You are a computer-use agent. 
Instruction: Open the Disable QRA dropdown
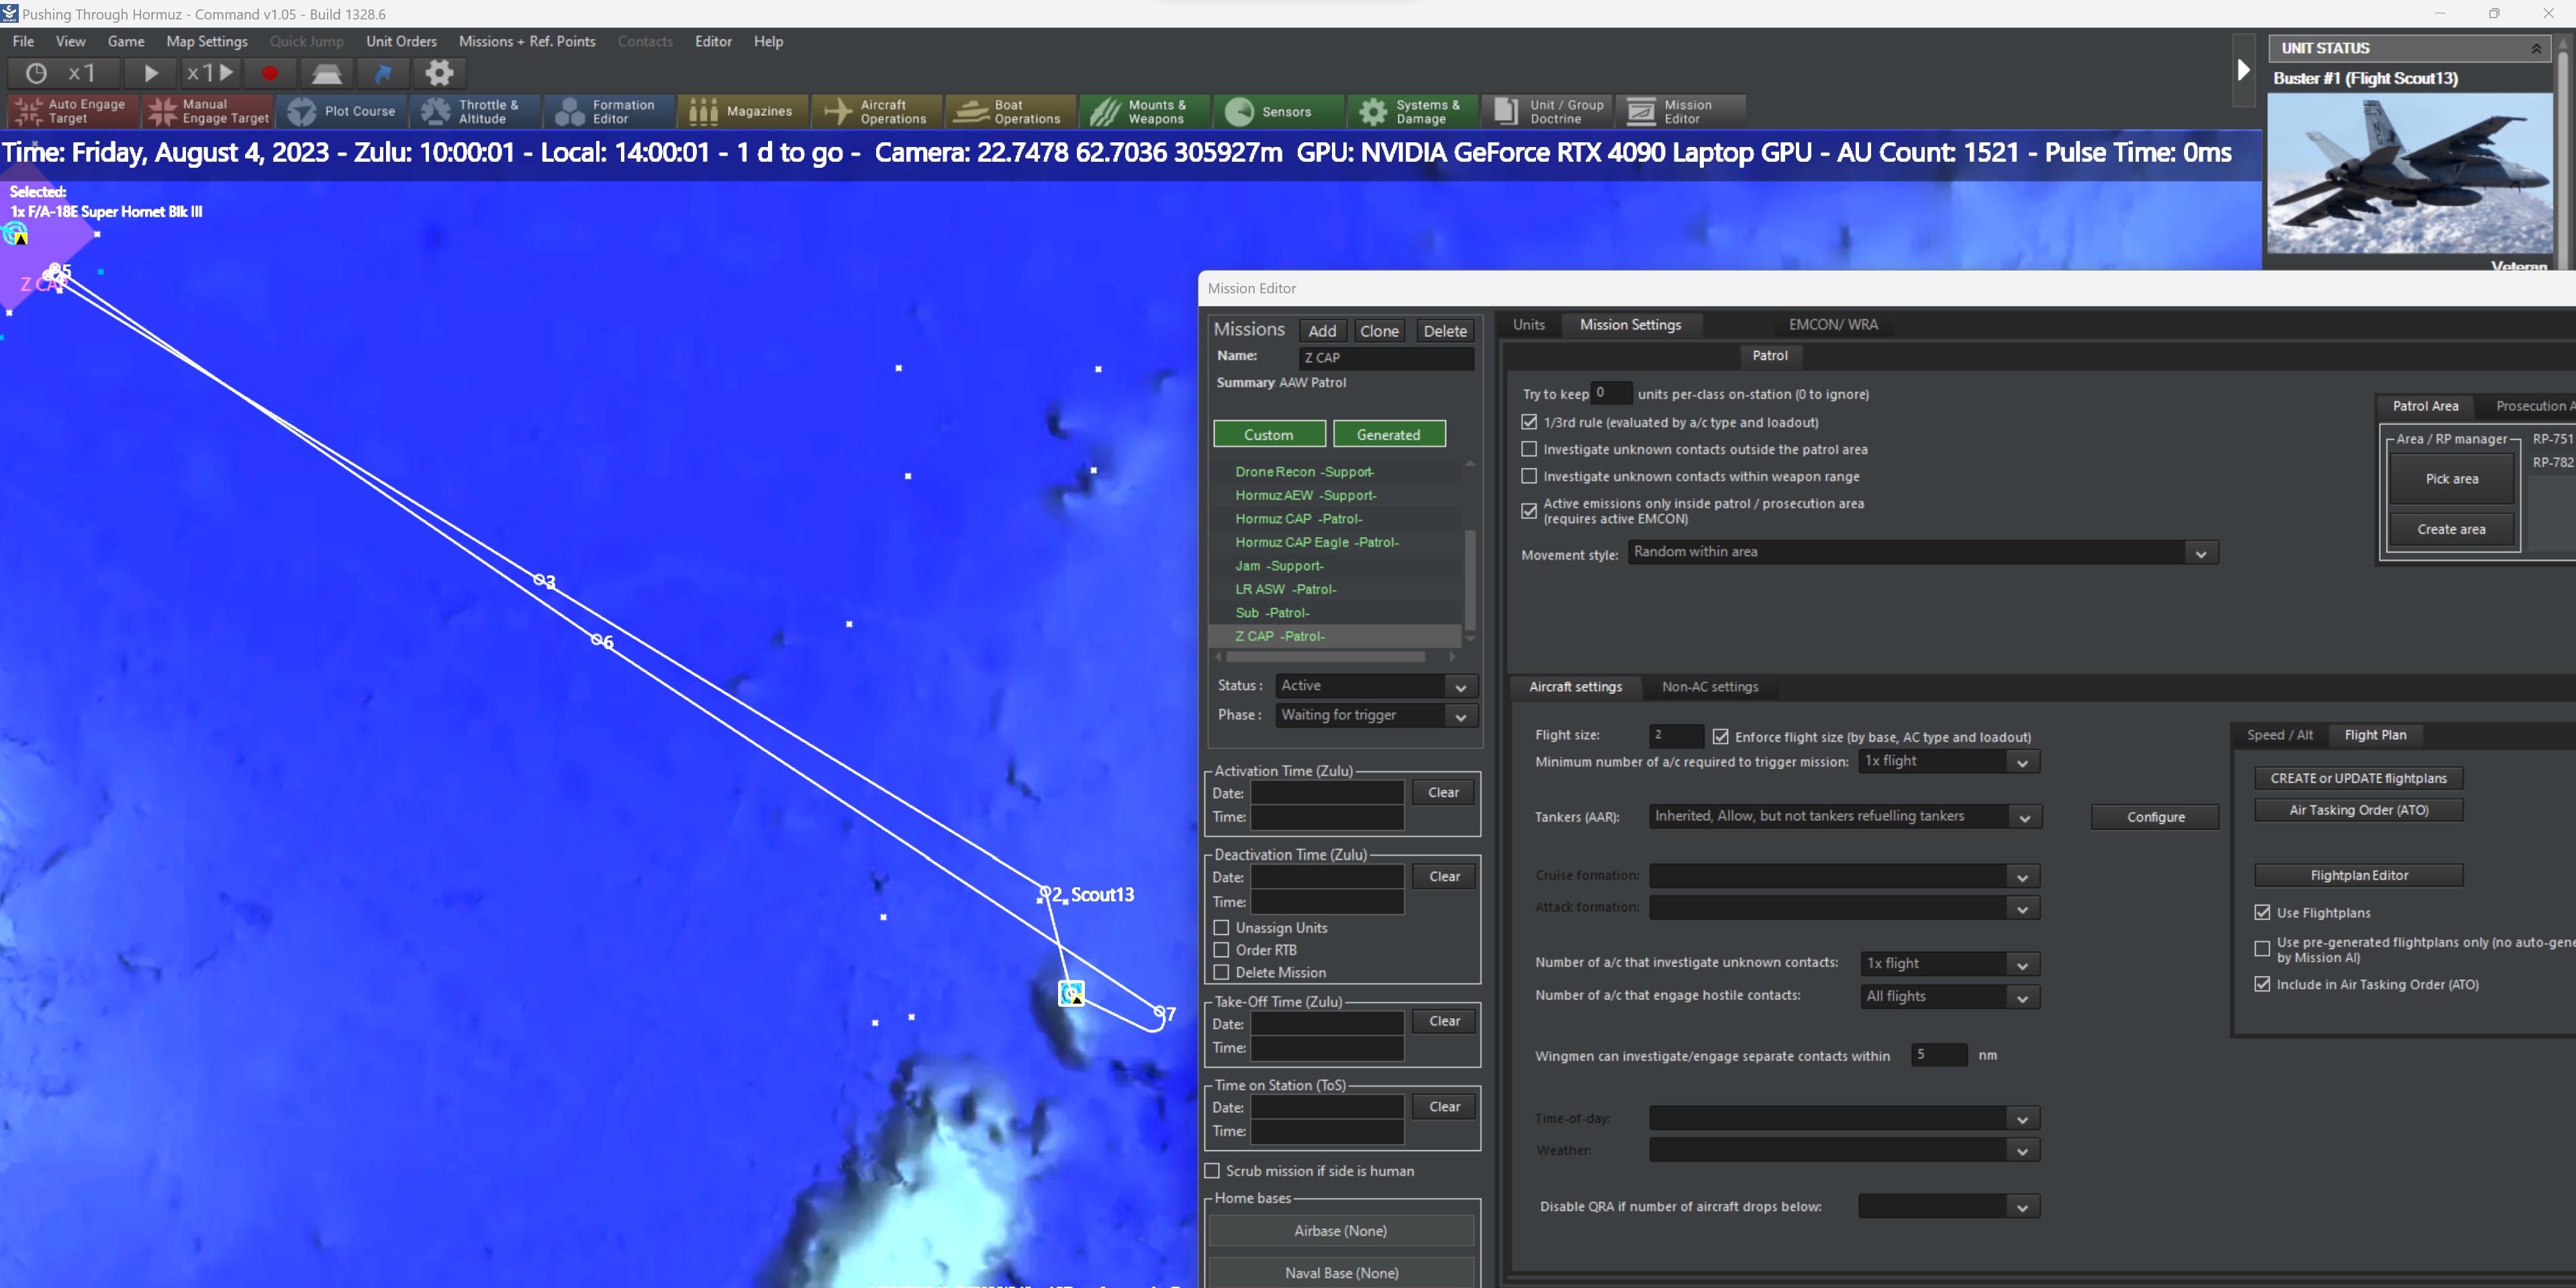1948,1206
